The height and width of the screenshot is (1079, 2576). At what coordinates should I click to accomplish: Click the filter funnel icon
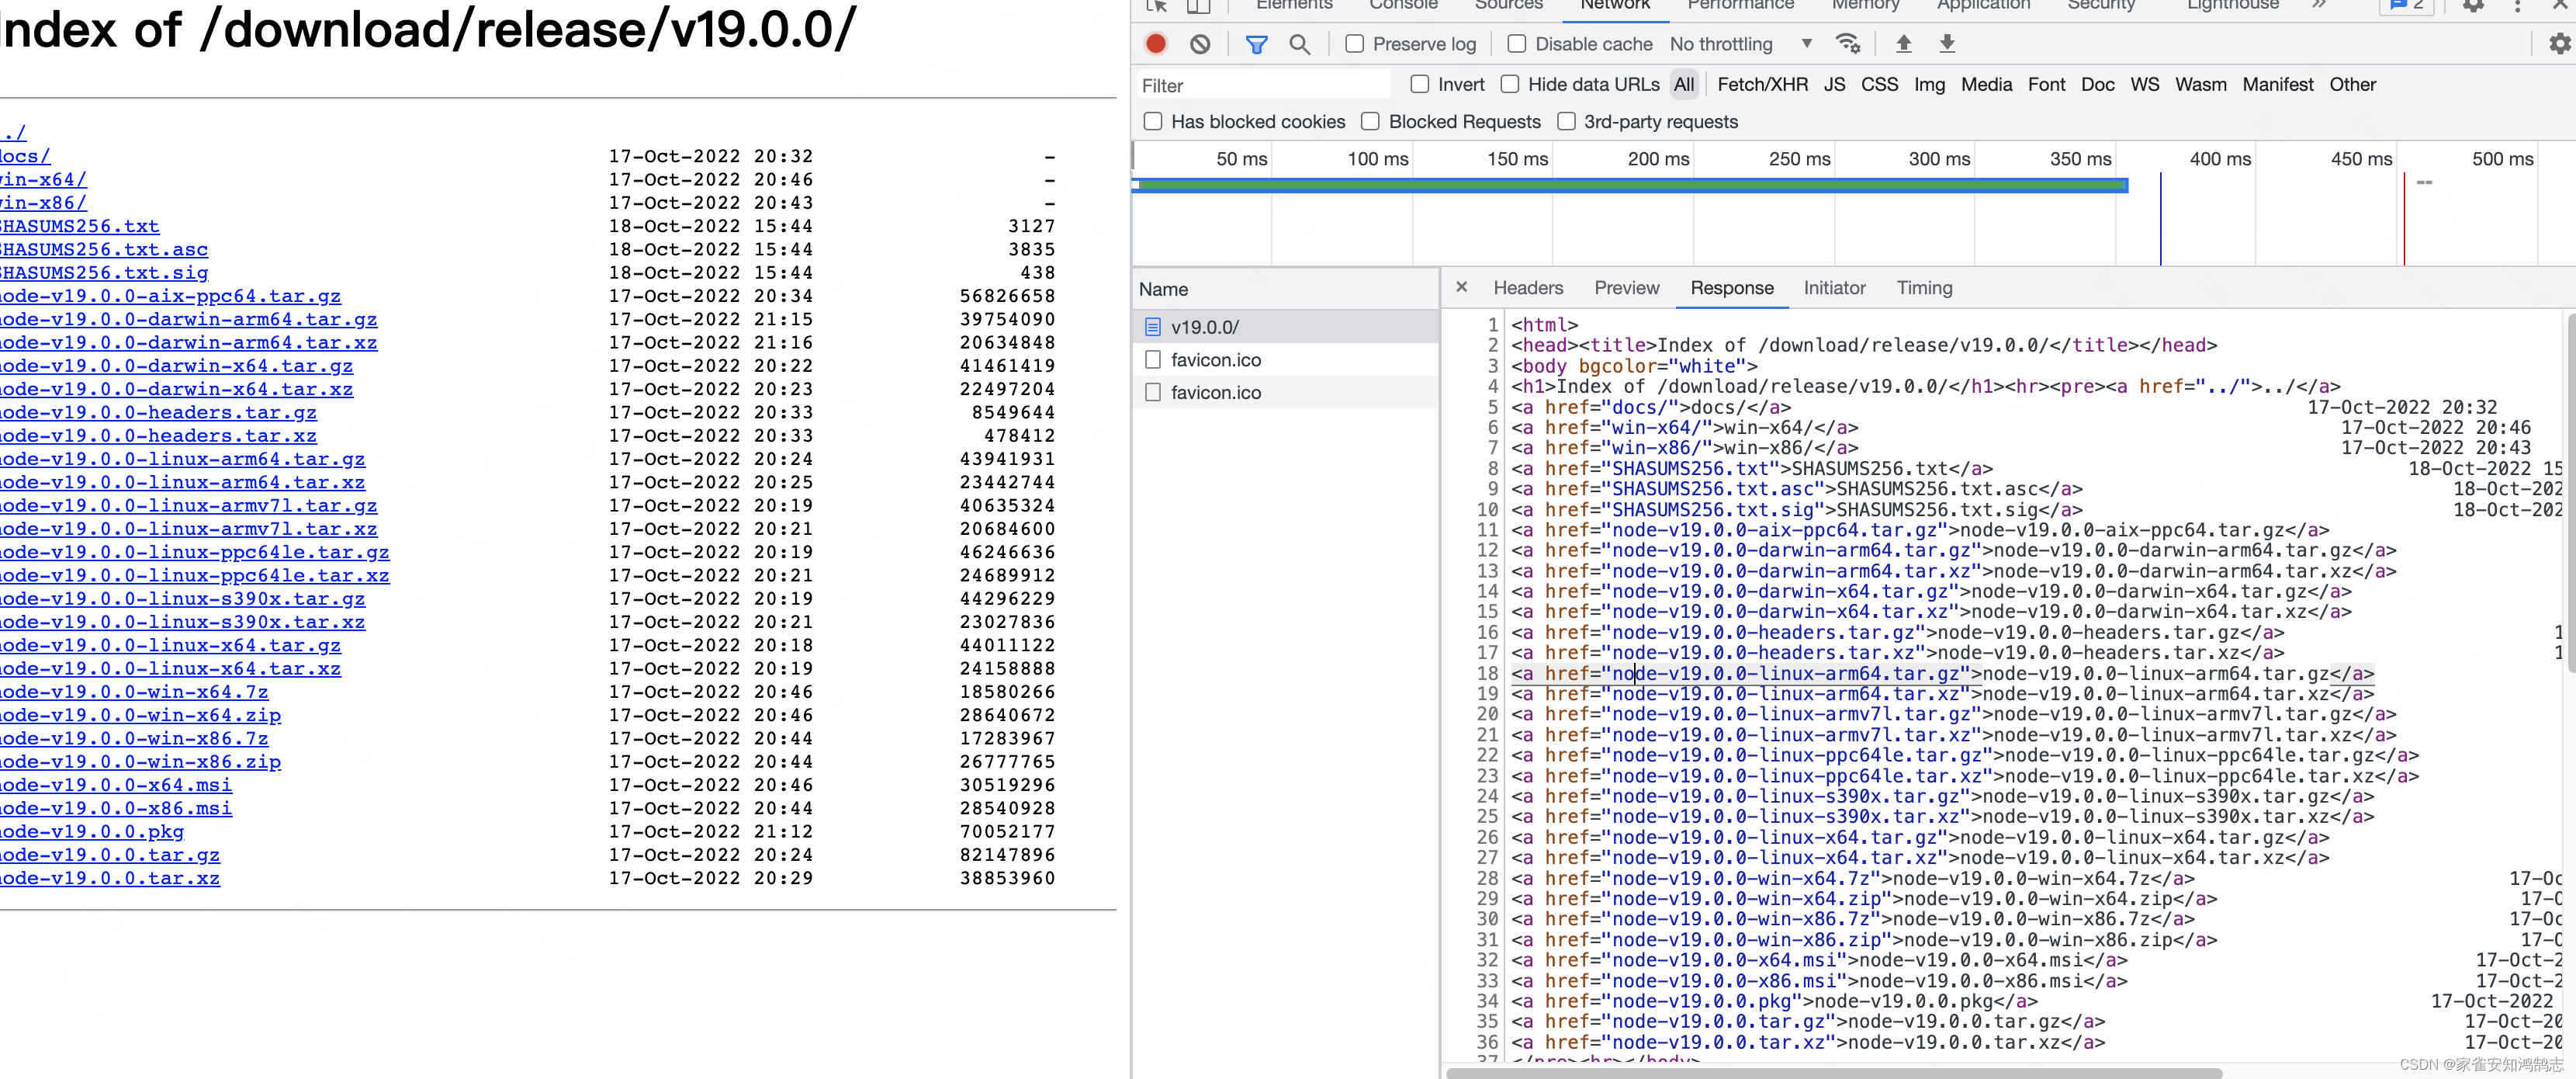pyautogui.click(x=1252, y=44)
